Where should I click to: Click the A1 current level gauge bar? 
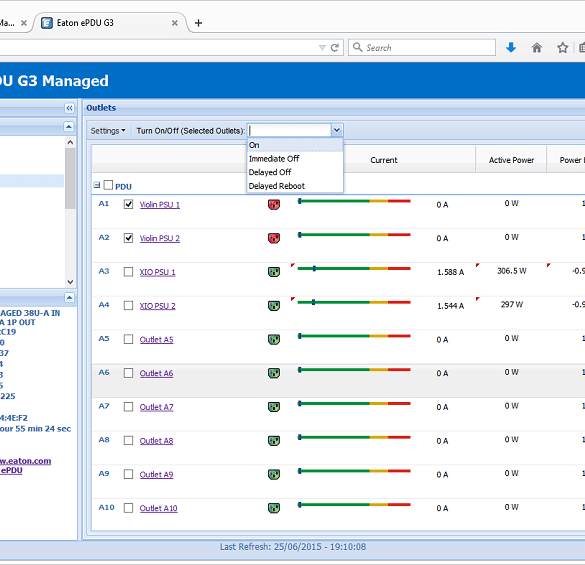tap(354, 201)
